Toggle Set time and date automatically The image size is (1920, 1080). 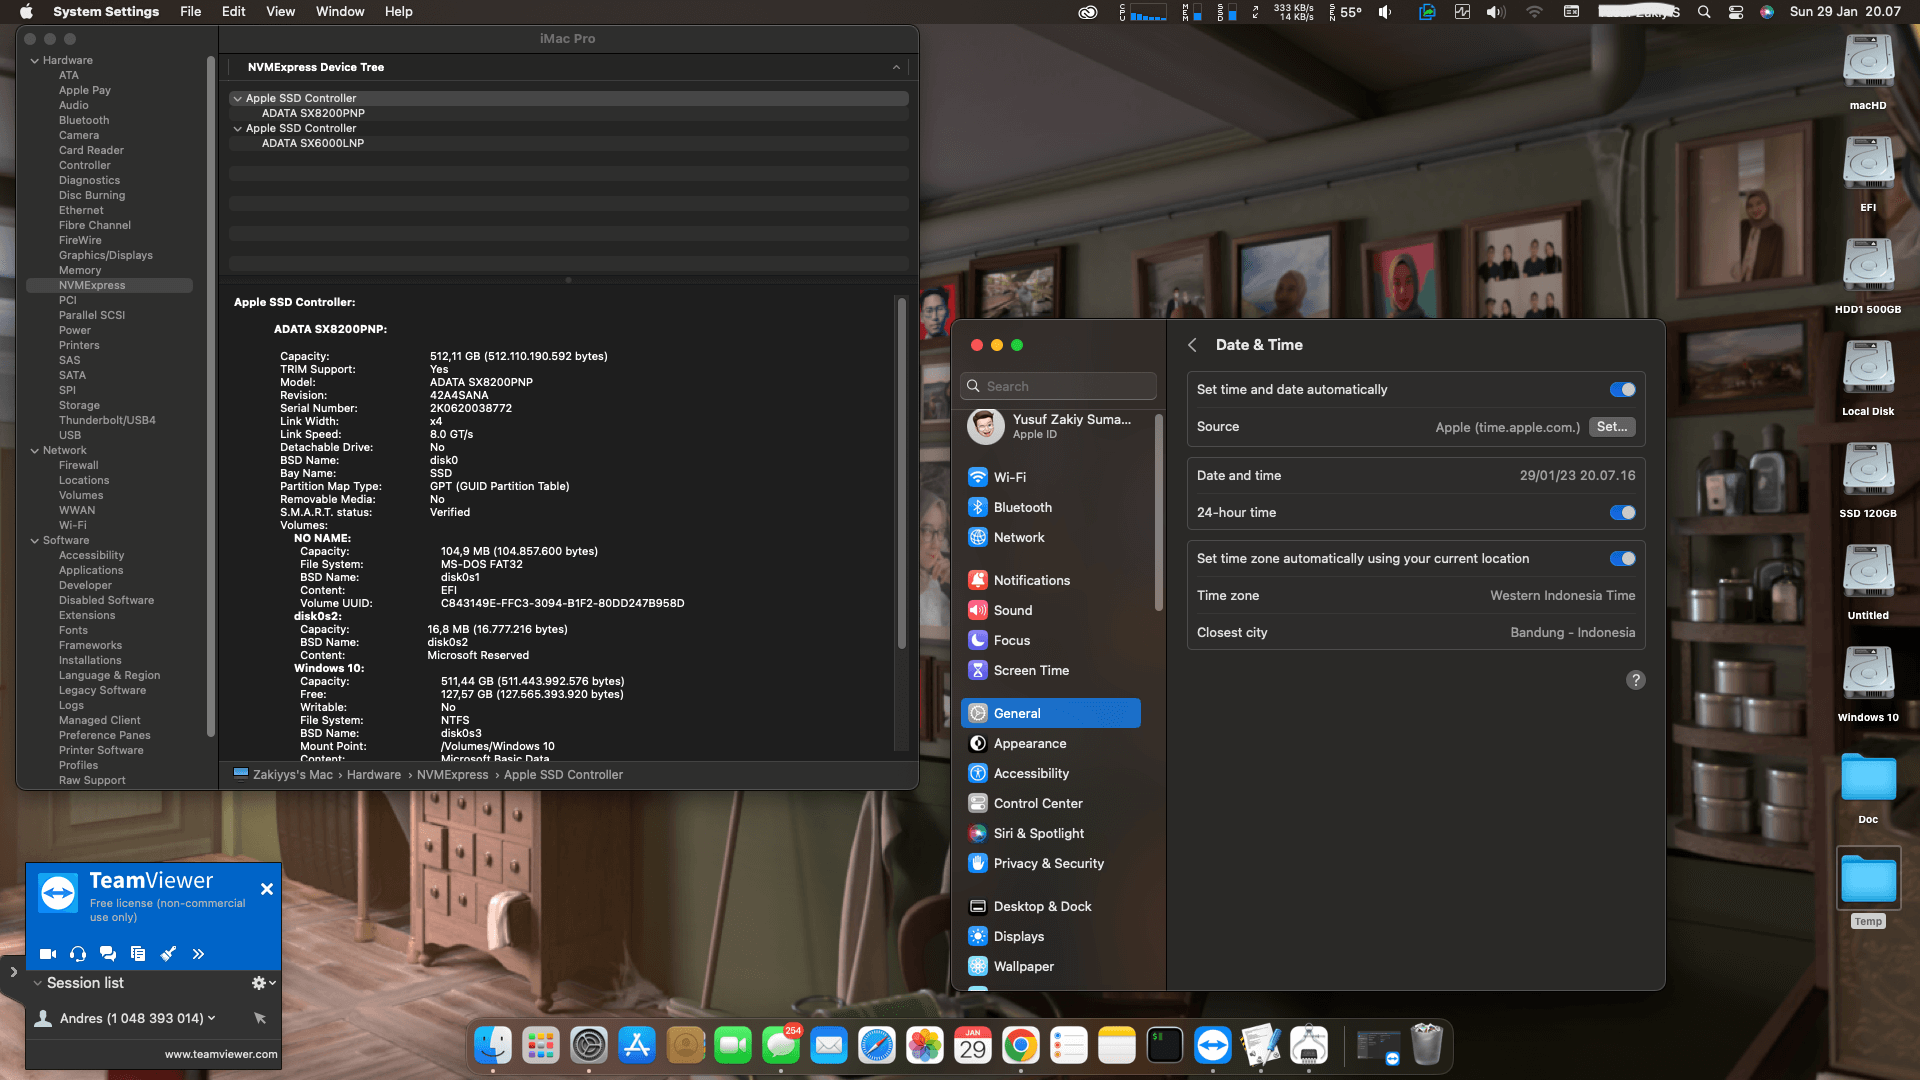coord(1622,390)
